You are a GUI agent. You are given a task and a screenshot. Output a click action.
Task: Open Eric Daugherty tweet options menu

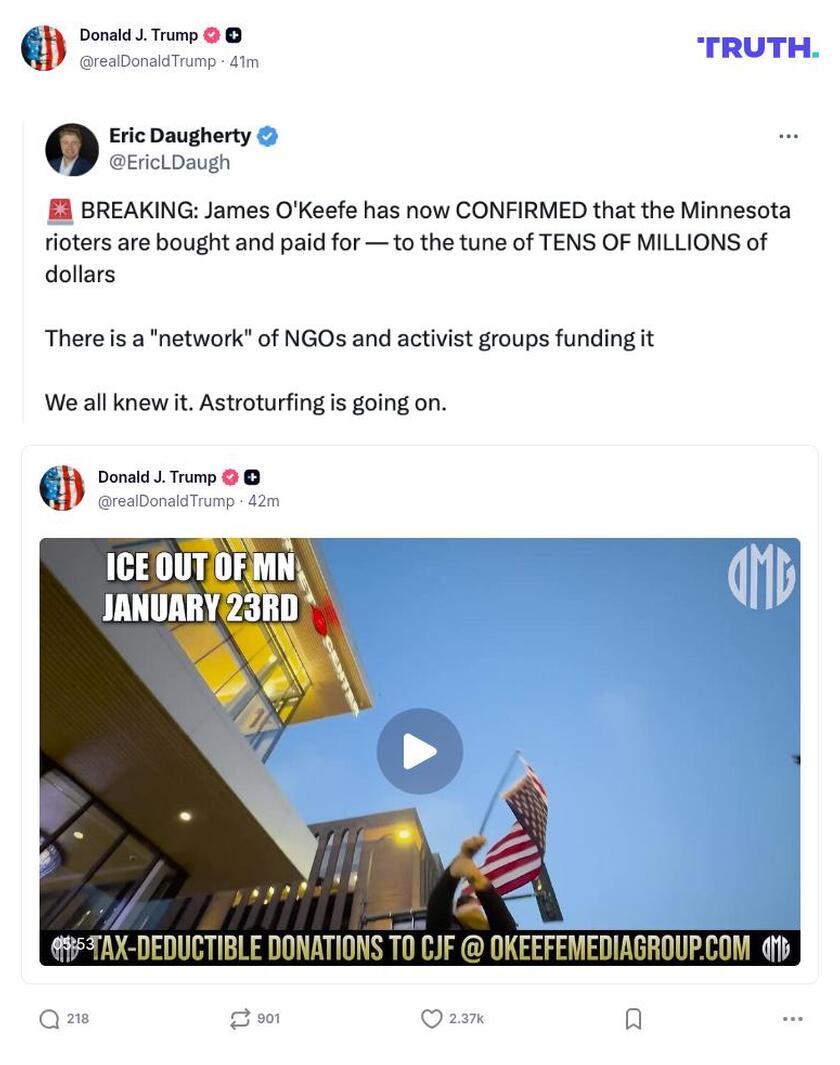[x=788, y=137]
